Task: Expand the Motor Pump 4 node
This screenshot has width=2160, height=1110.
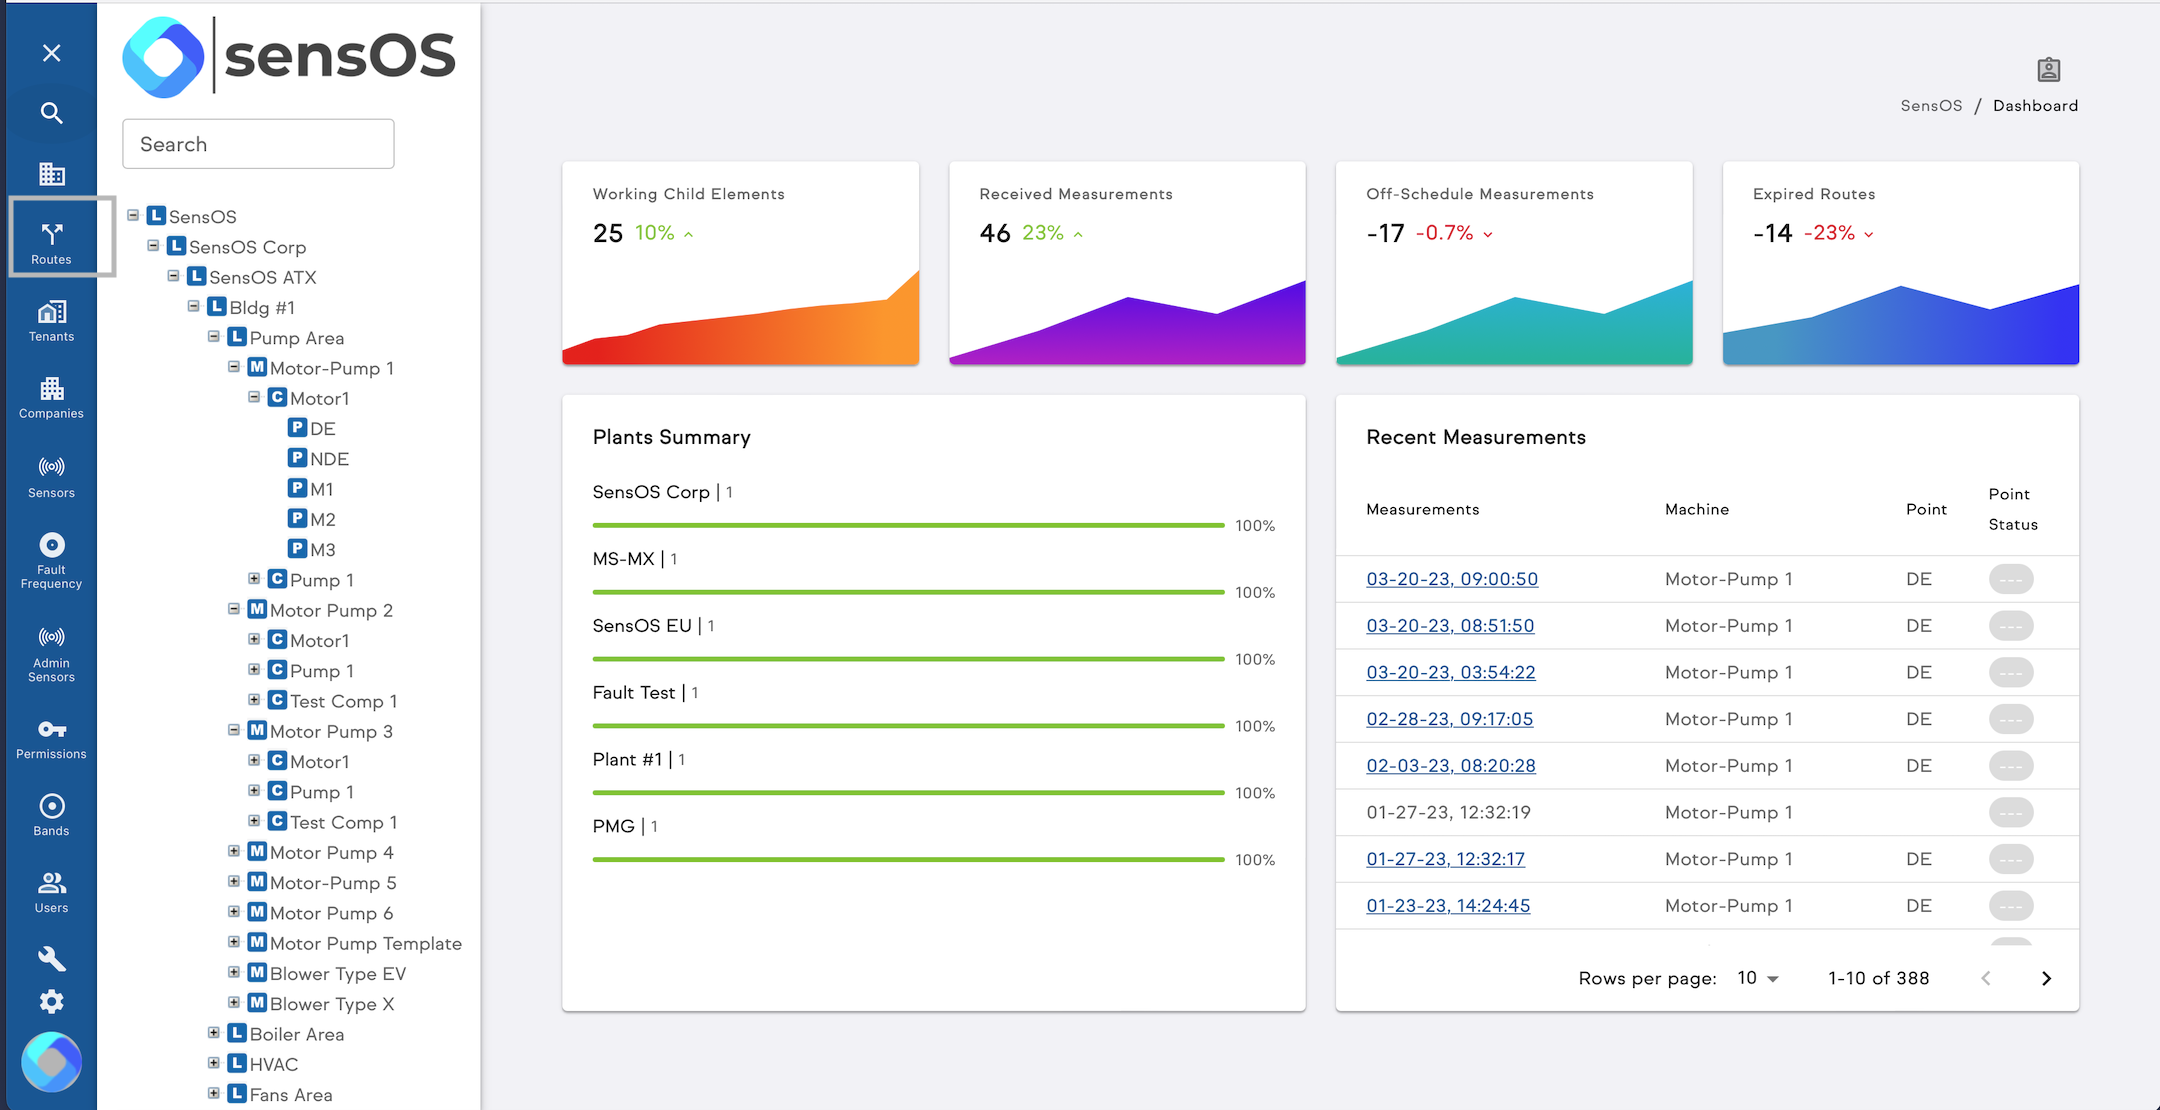Action: pyautogui.click(x=233, y=851)
